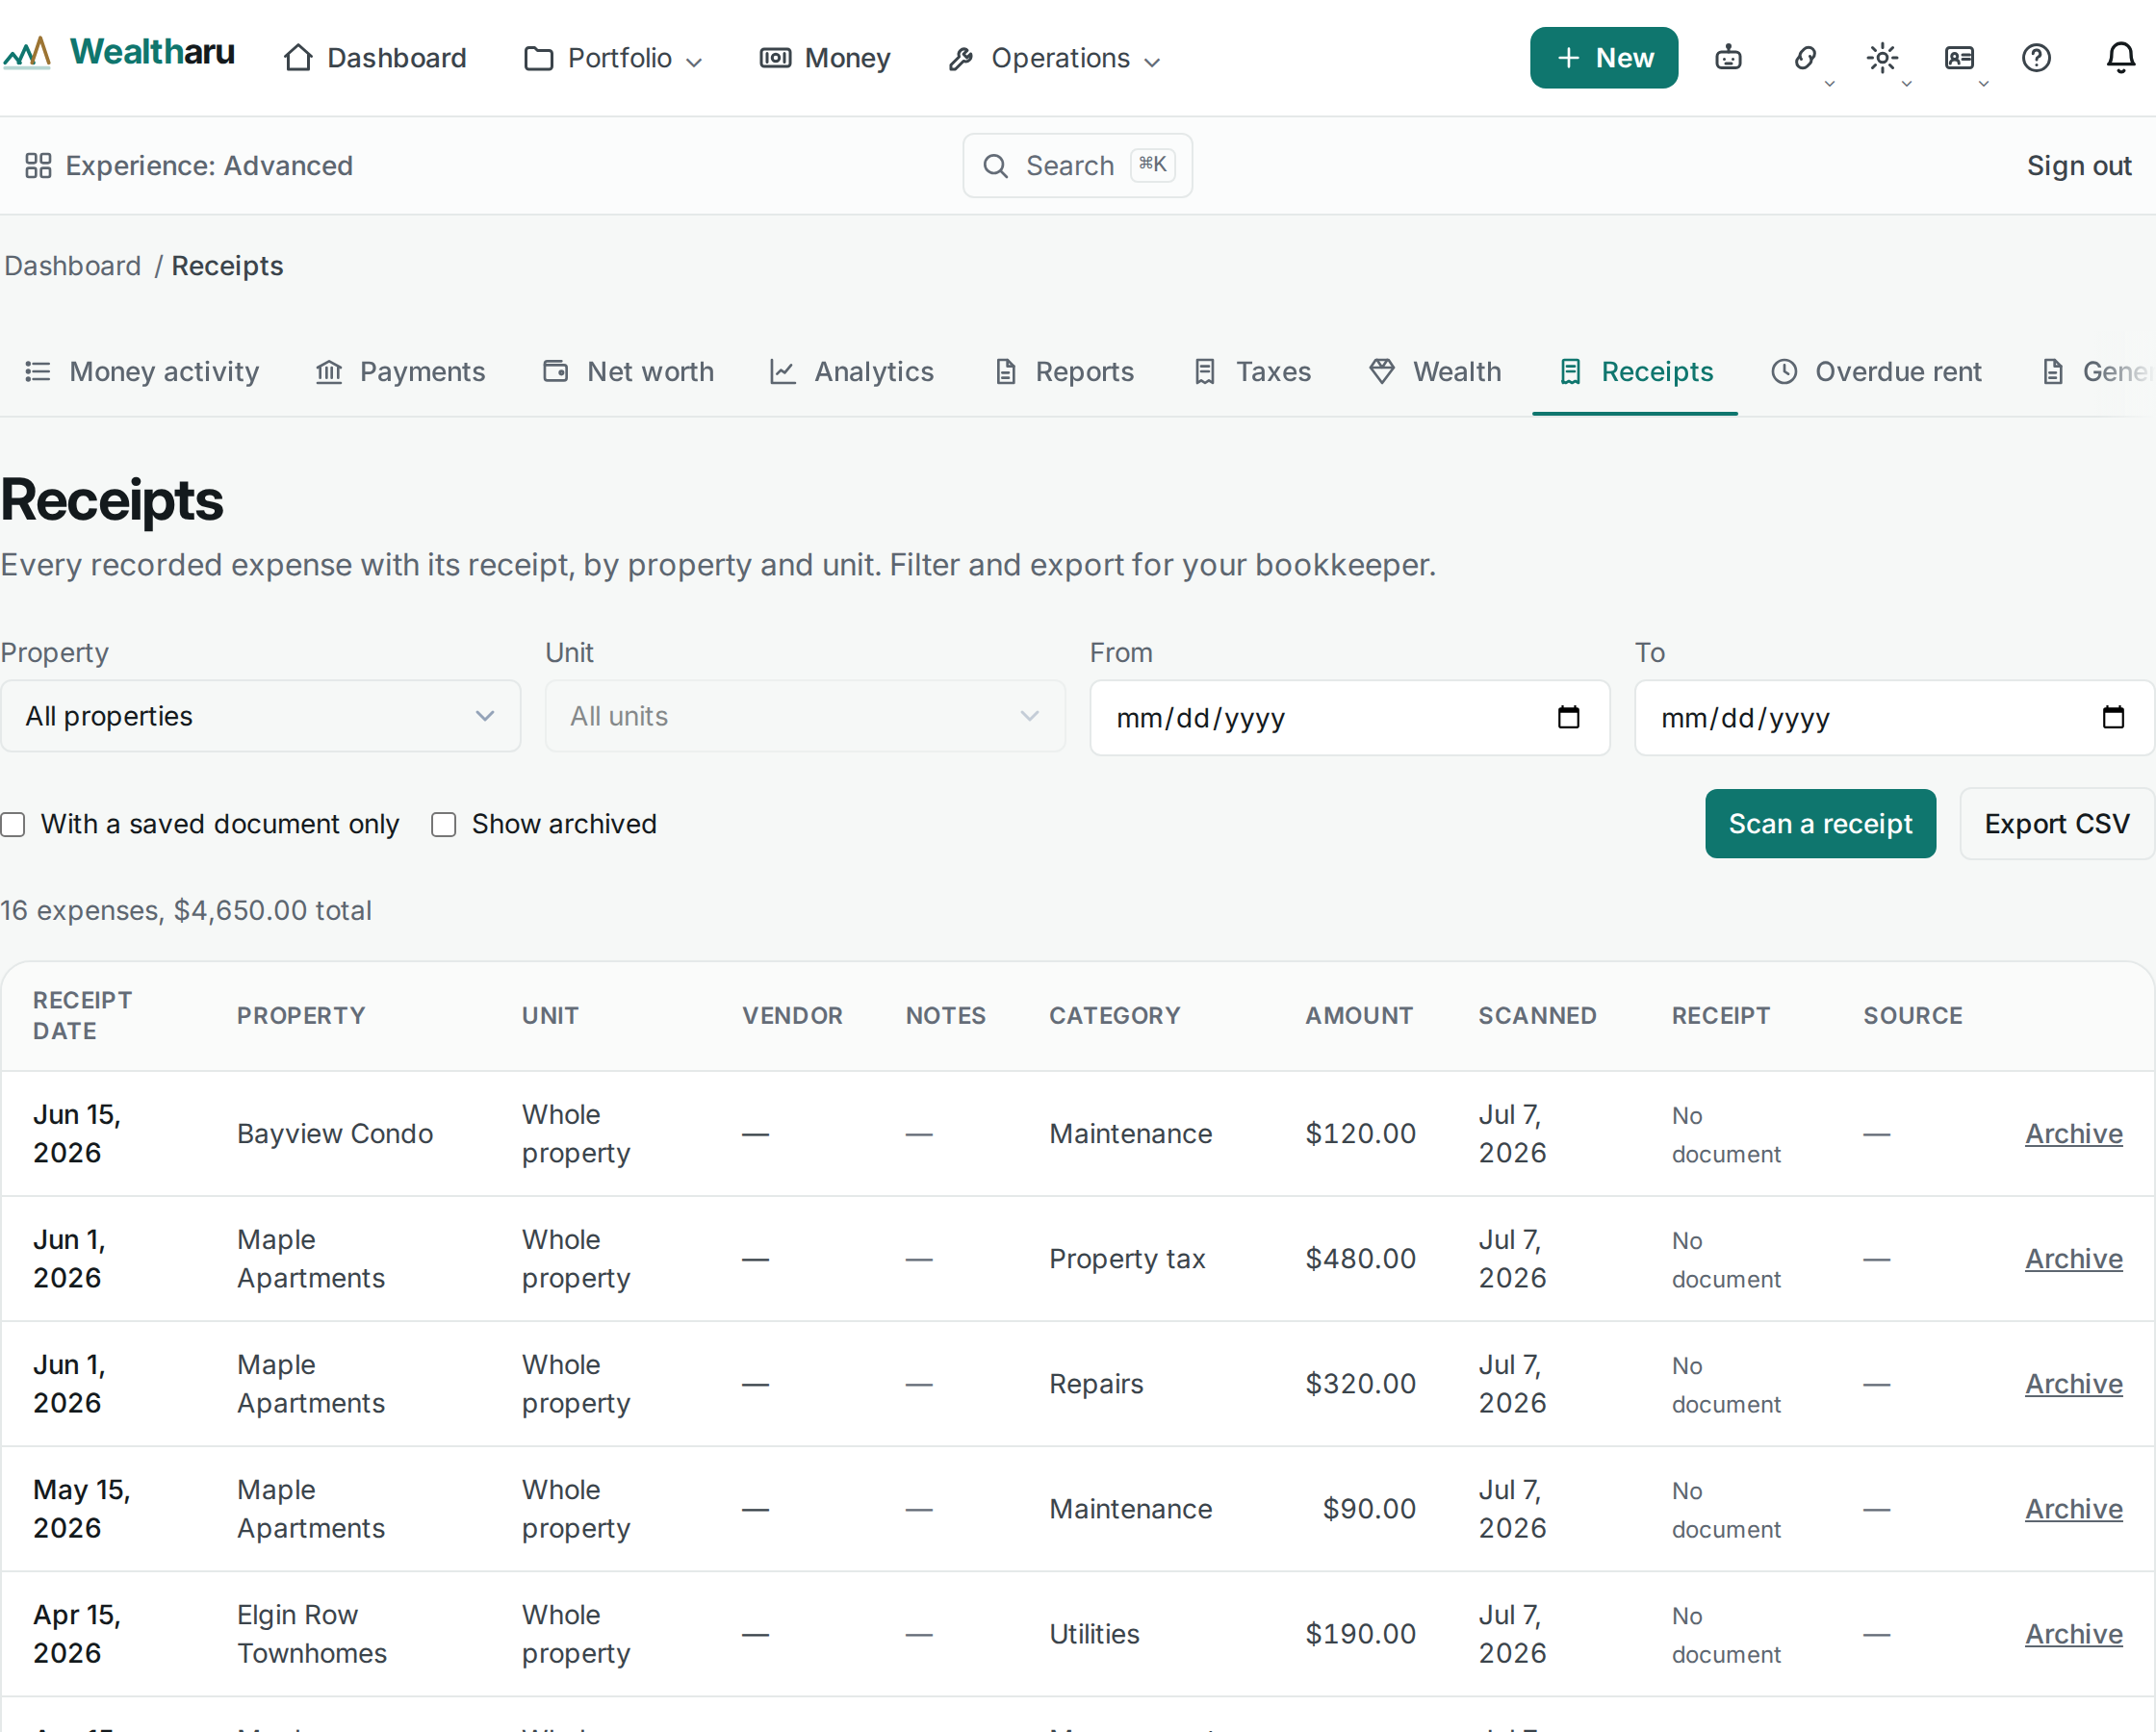This screenshot has width=2156, height=1732.
Task: Archive the Repairs $320.00 expense
Action: tap(2073, 1384)
